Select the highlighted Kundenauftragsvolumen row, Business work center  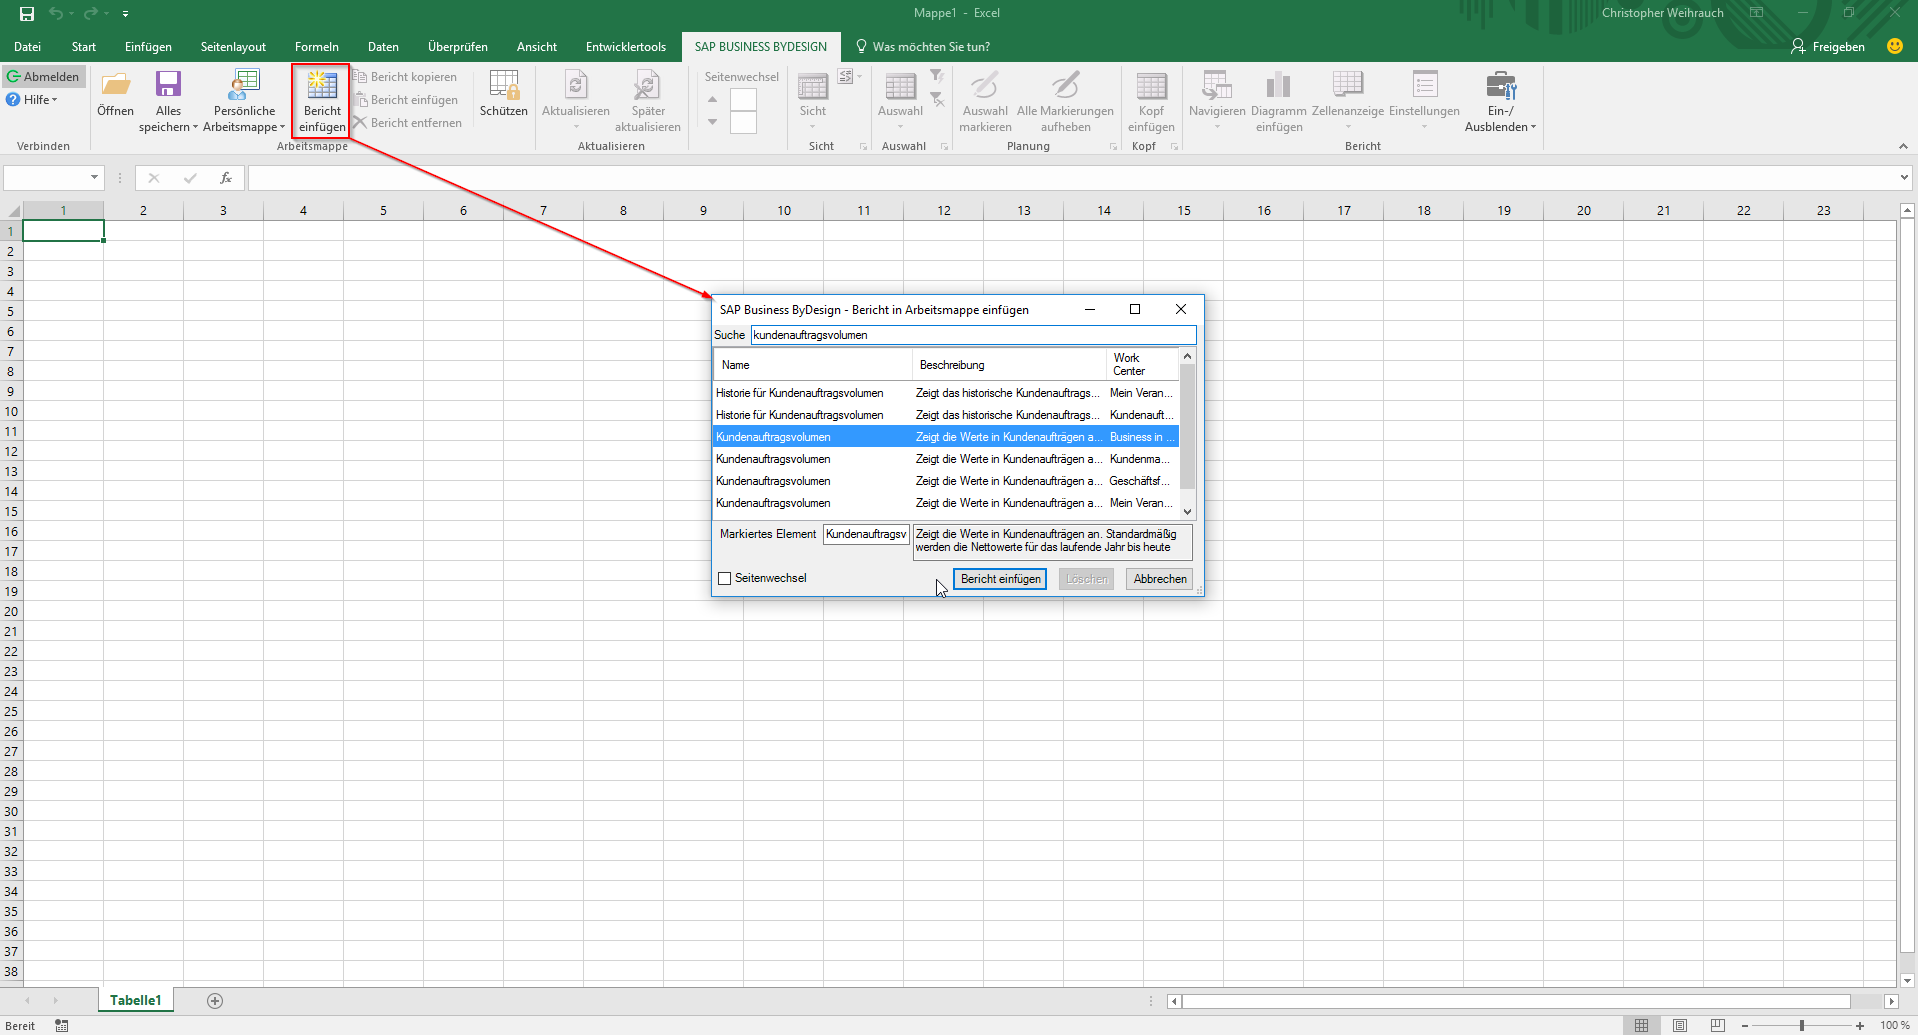click(x=946, y=437)
